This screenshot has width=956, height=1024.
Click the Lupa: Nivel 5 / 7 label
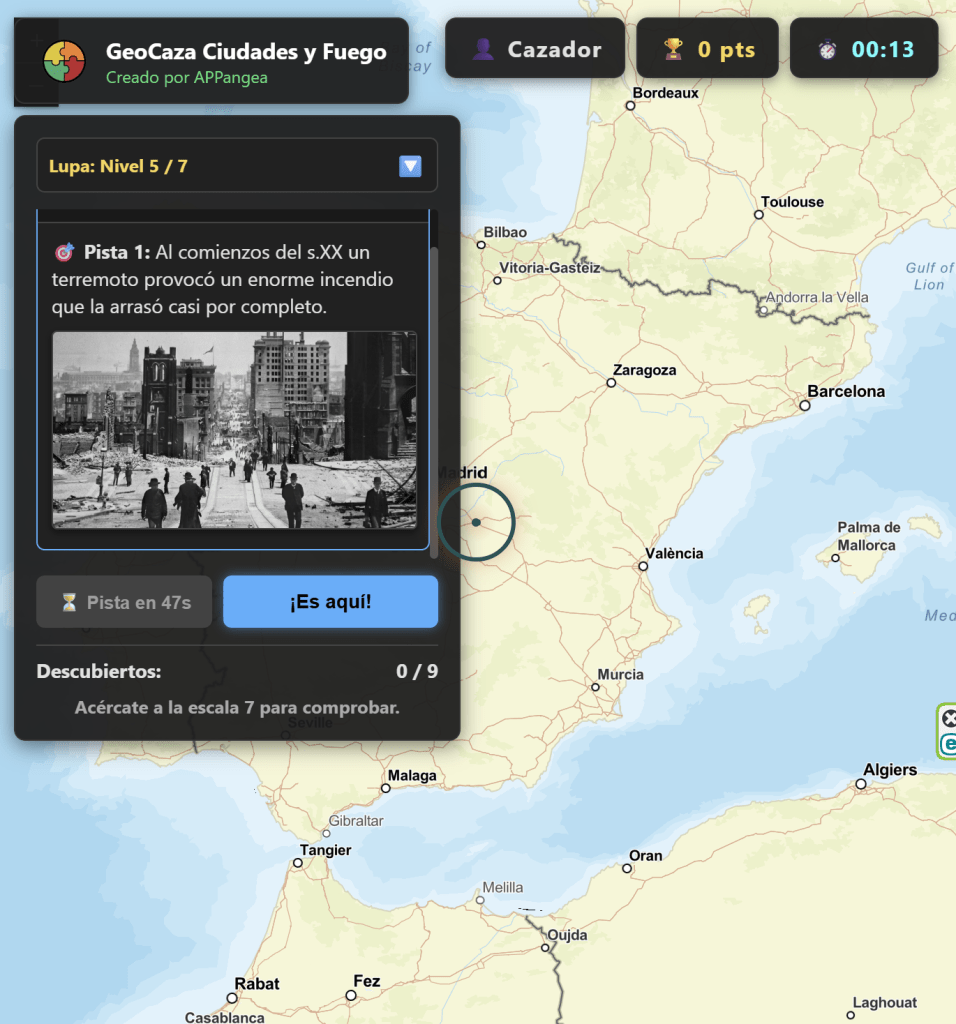118,166
